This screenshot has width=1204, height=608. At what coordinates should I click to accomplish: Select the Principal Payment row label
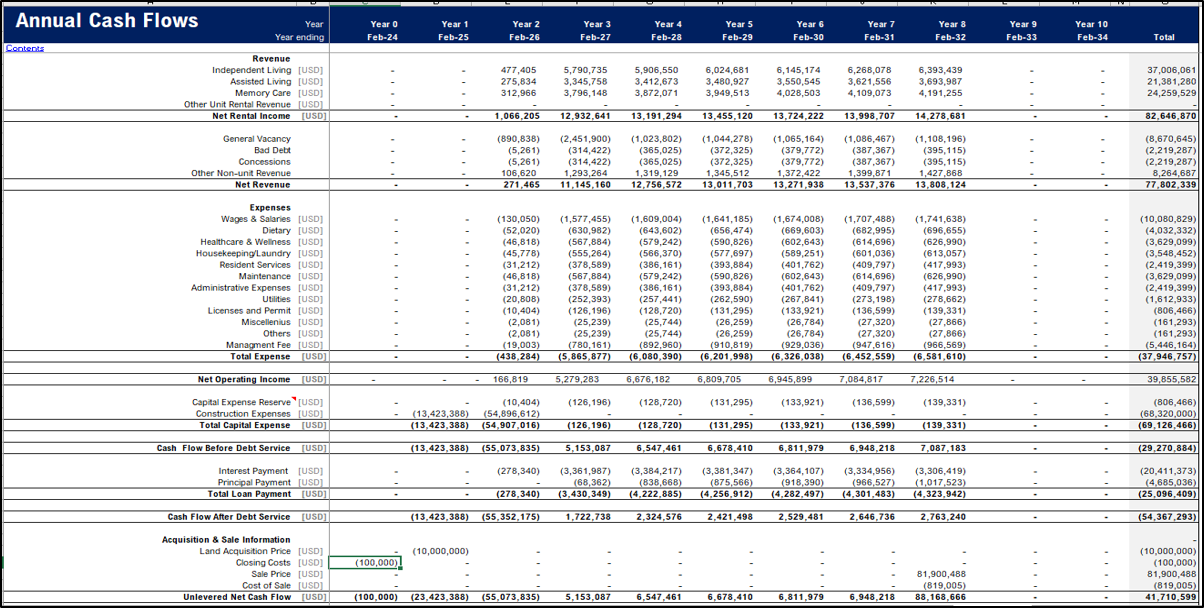(254, 483)
